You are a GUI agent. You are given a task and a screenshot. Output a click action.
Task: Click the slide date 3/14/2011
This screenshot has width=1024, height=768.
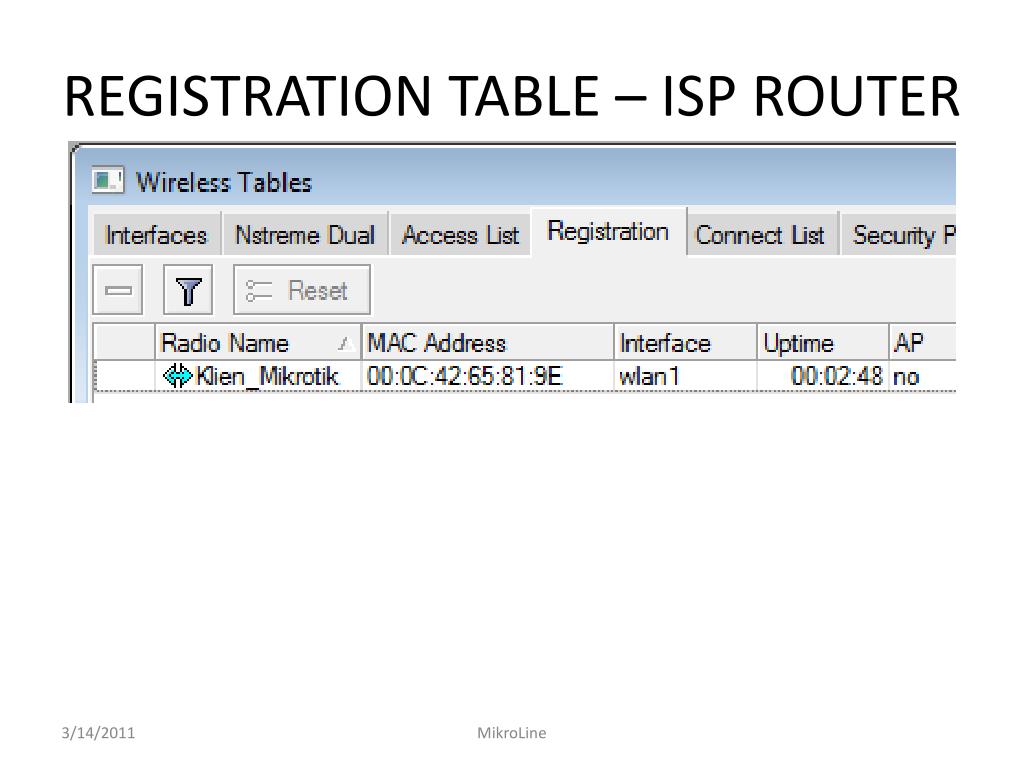(x=98, y=733)
